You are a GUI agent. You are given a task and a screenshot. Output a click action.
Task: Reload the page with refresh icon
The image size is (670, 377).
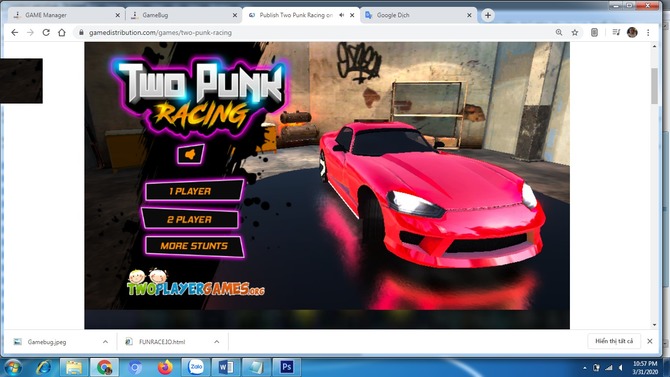tap(46, 32)
